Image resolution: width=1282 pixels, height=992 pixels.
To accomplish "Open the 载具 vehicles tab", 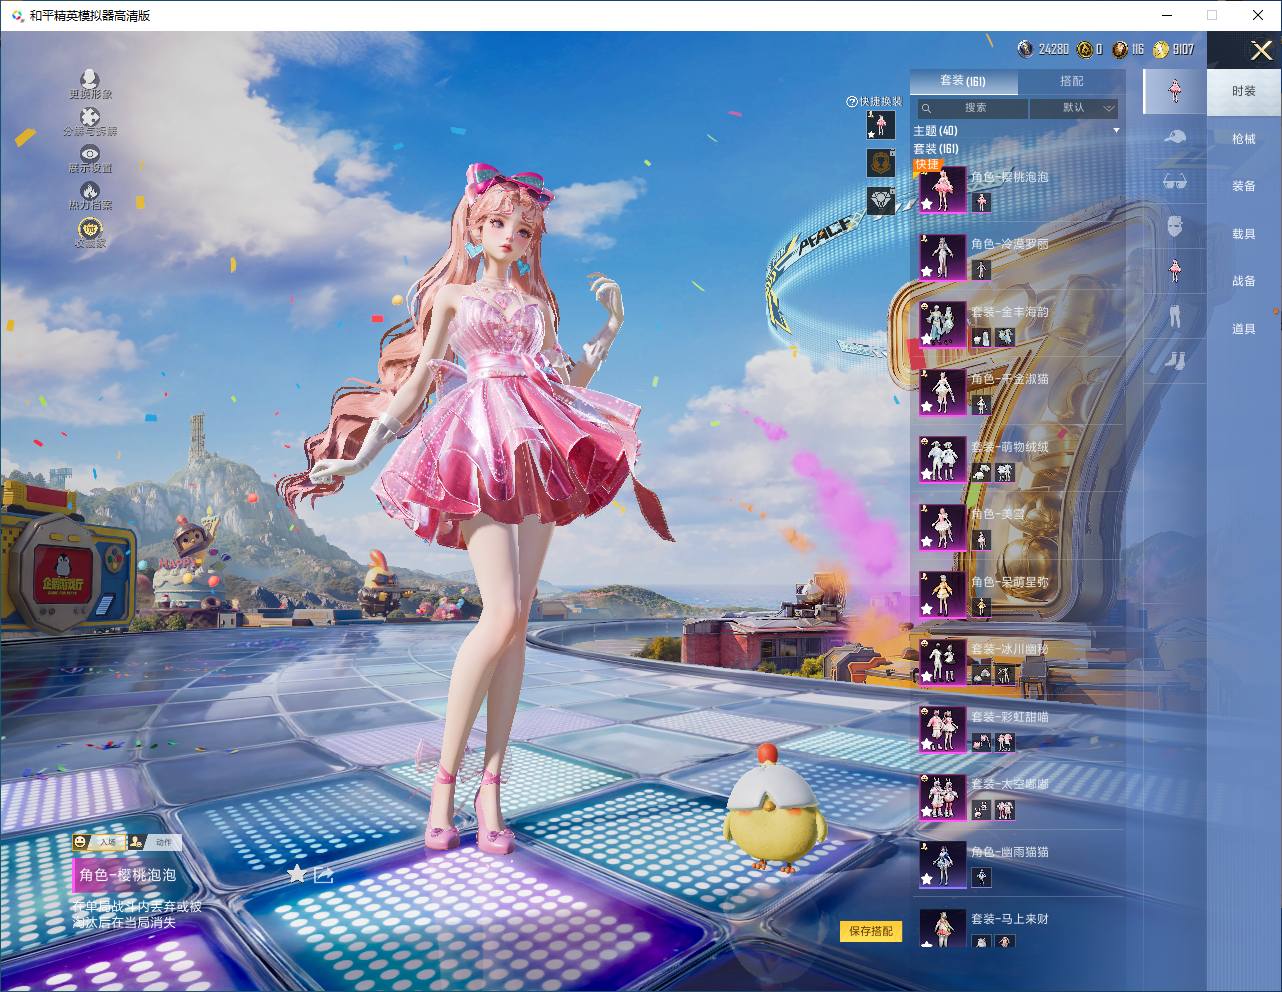I will (1244, 234).
